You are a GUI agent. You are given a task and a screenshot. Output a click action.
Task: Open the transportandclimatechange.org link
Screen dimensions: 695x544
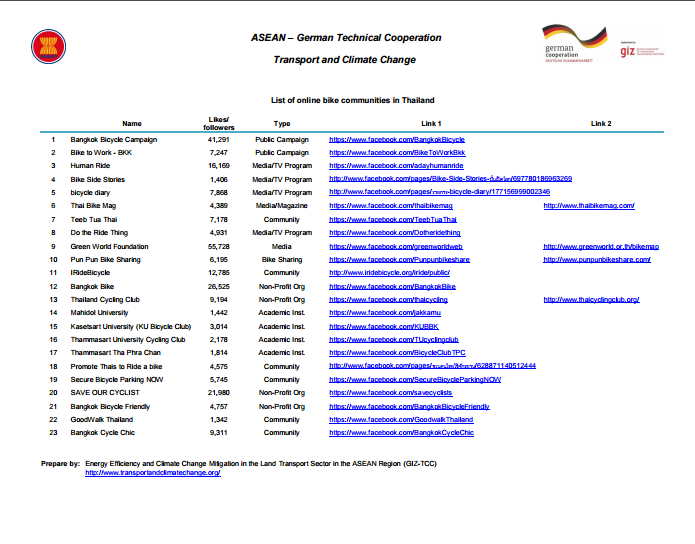click(153, 473)
